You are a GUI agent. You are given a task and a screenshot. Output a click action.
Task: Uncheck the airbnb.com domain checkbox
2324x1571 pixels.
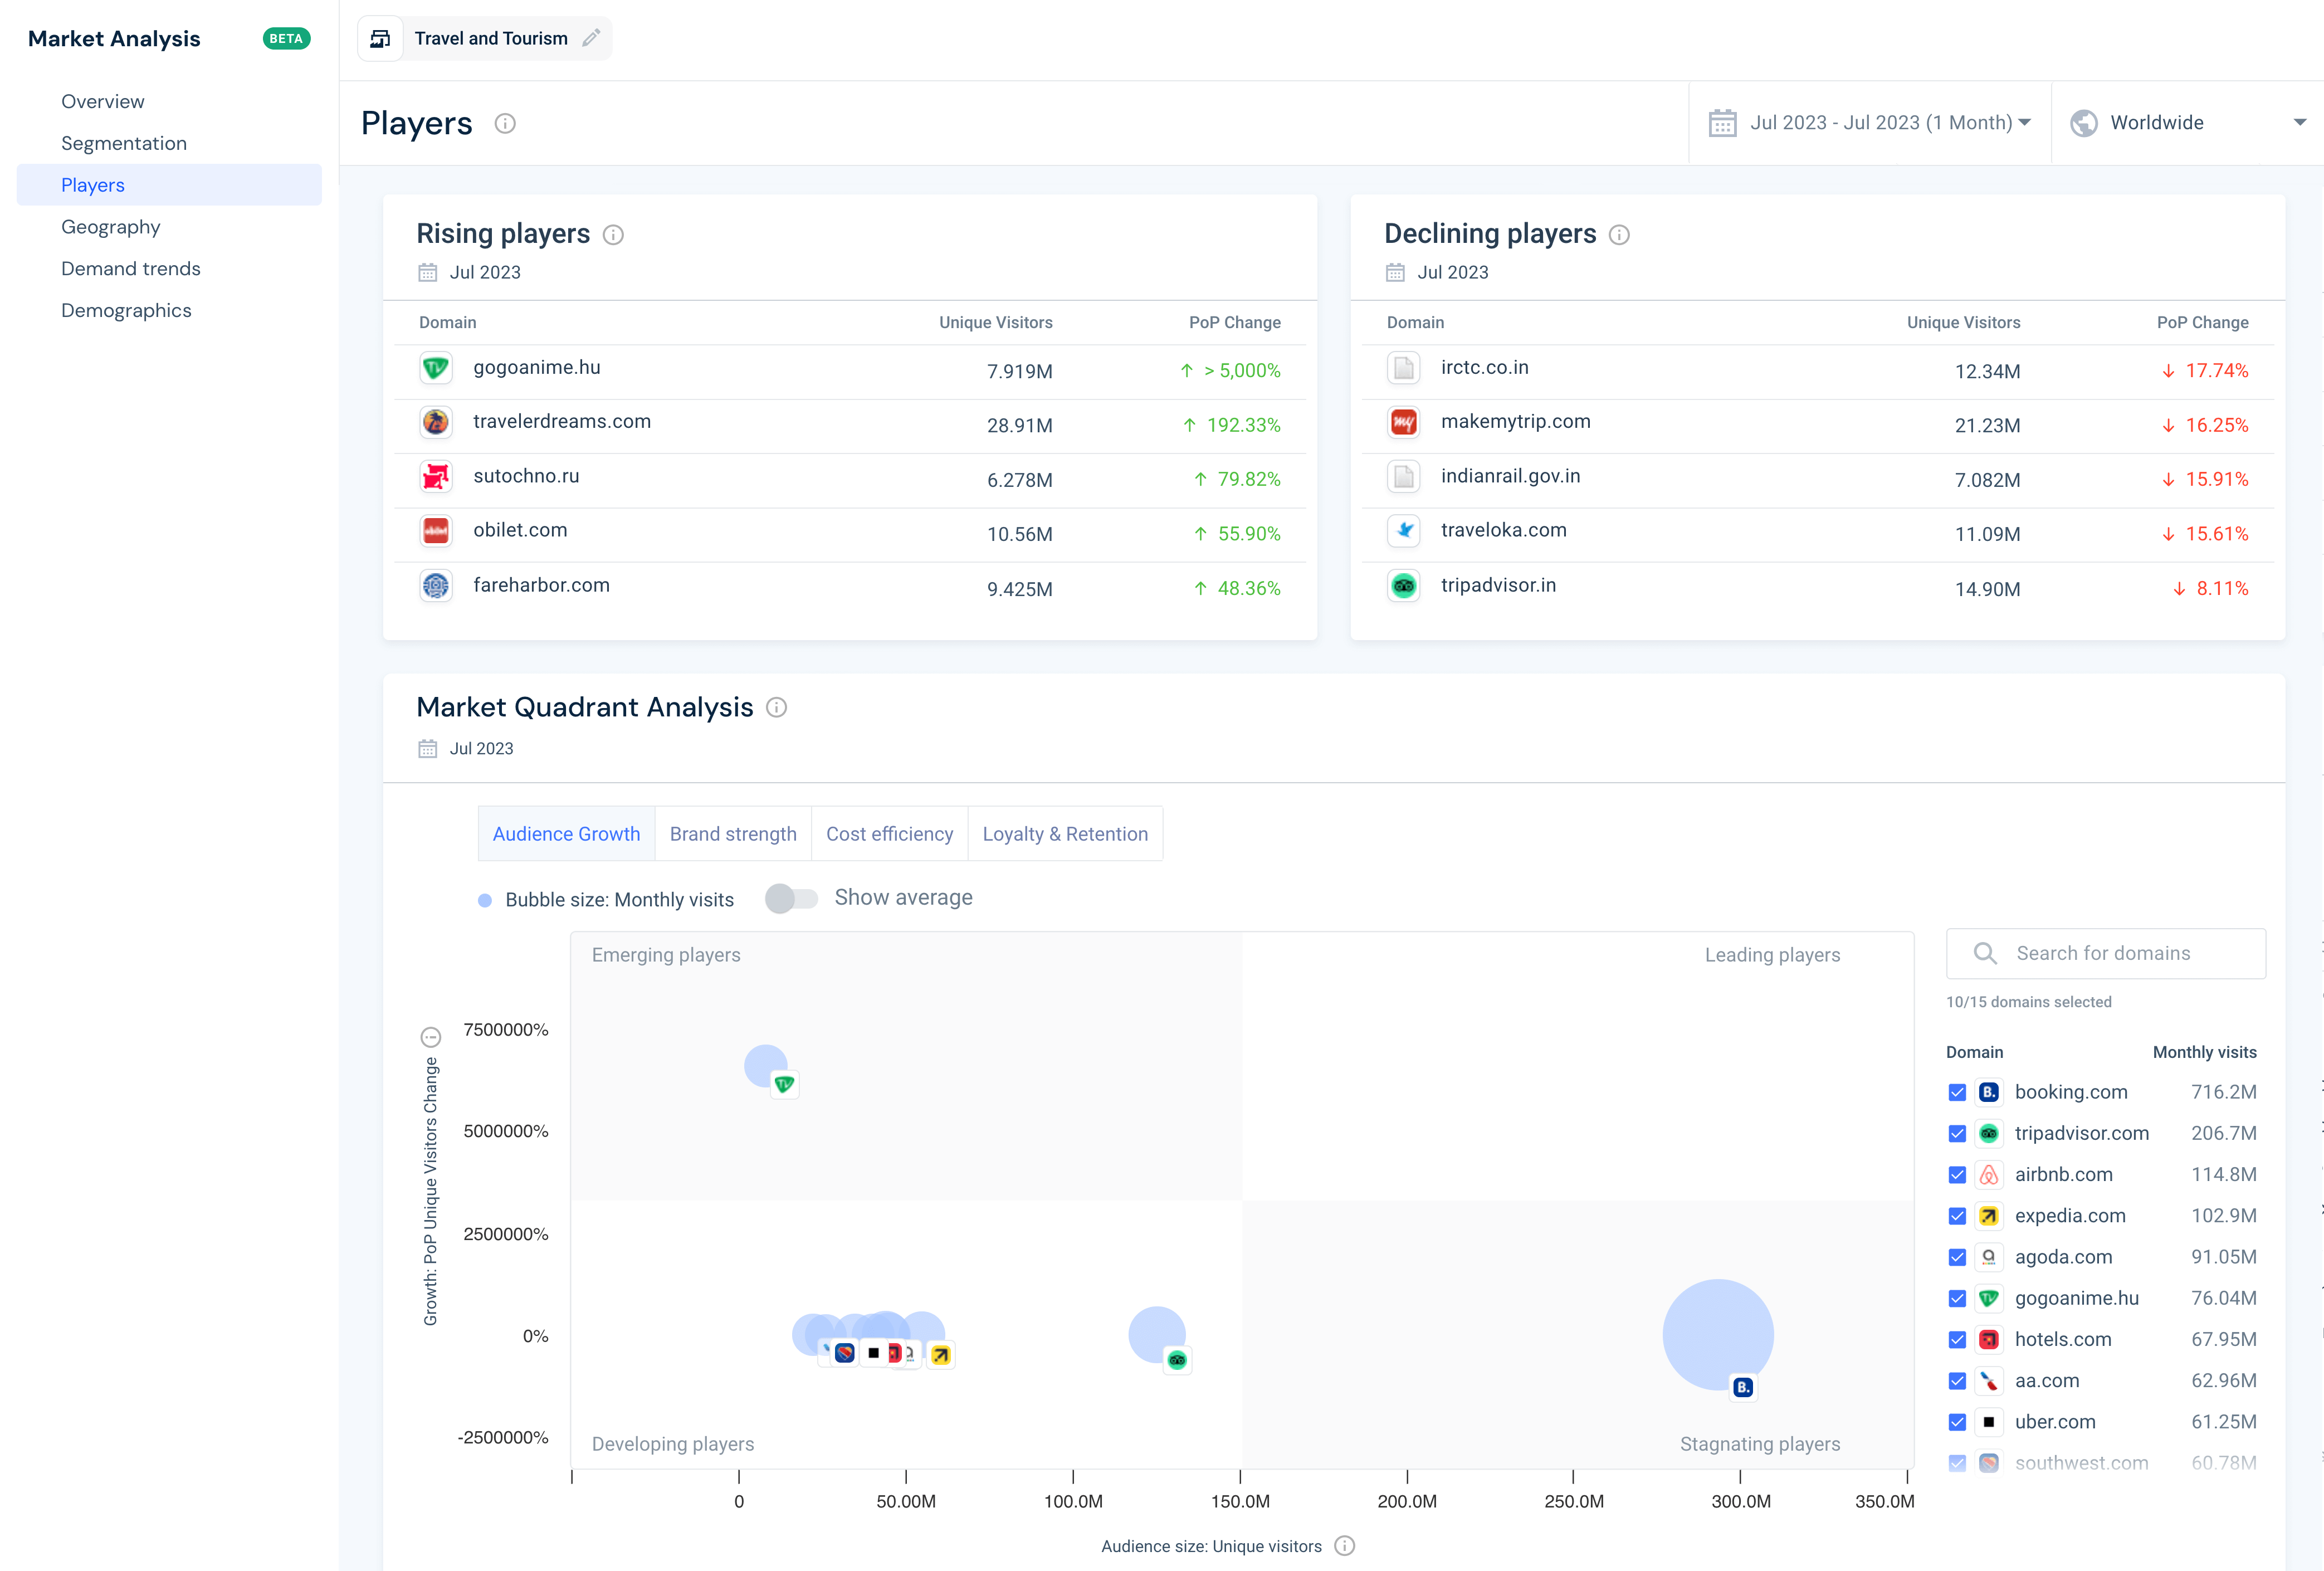point(1957,1175)
